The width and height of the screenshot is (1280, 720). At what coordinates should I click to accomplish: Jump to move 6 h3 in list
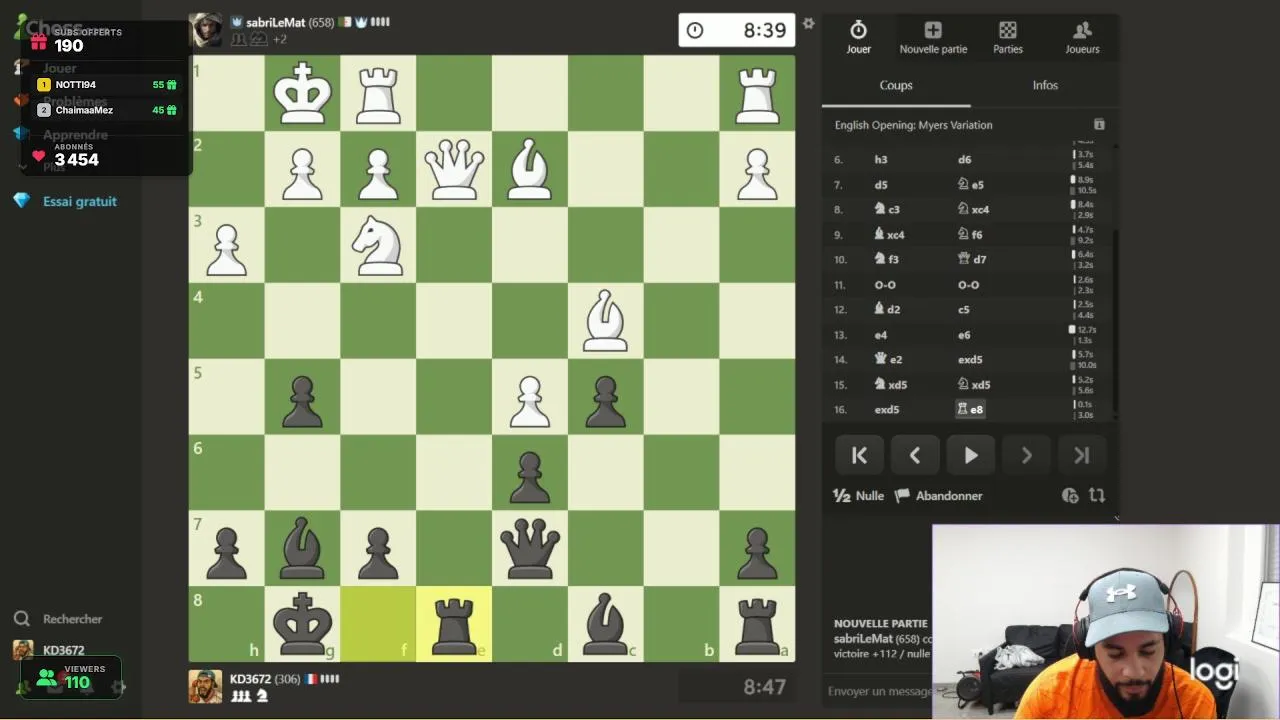(881, 159)
